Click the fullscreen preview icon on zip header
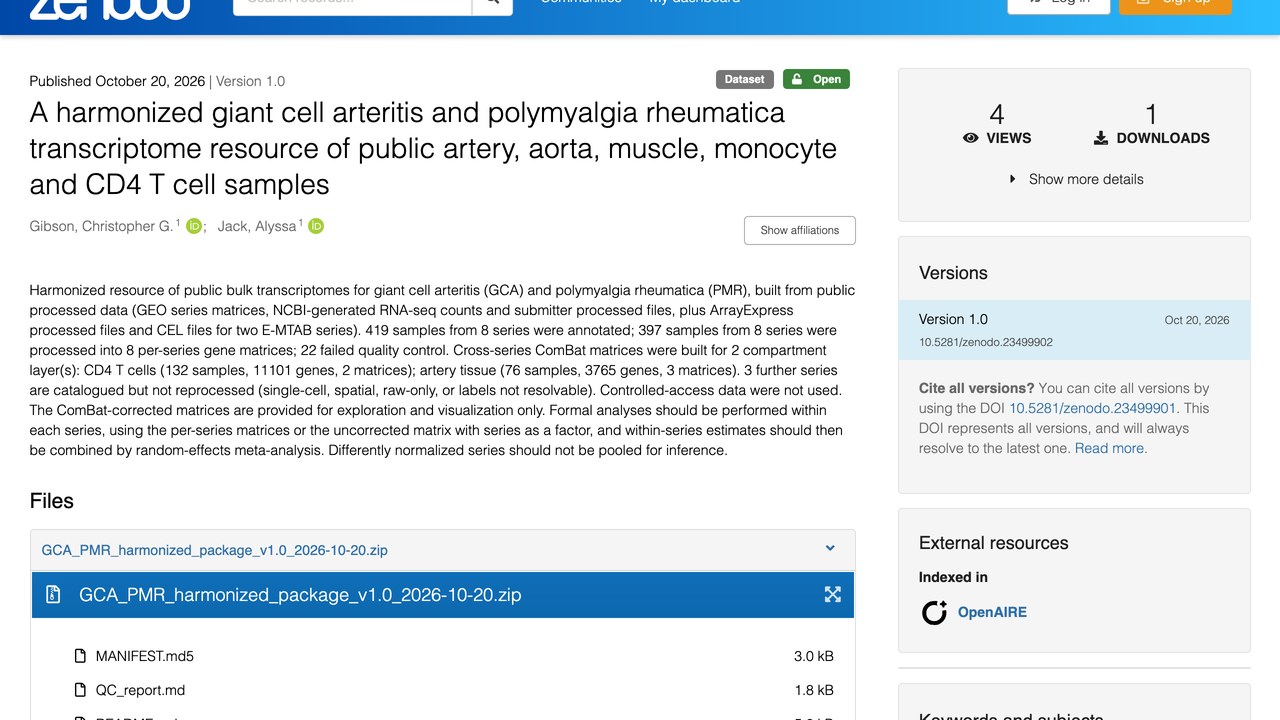Image resolution: width=1280 pixels, height=720 pixels. pyautogui.click(x=832, y=595)
